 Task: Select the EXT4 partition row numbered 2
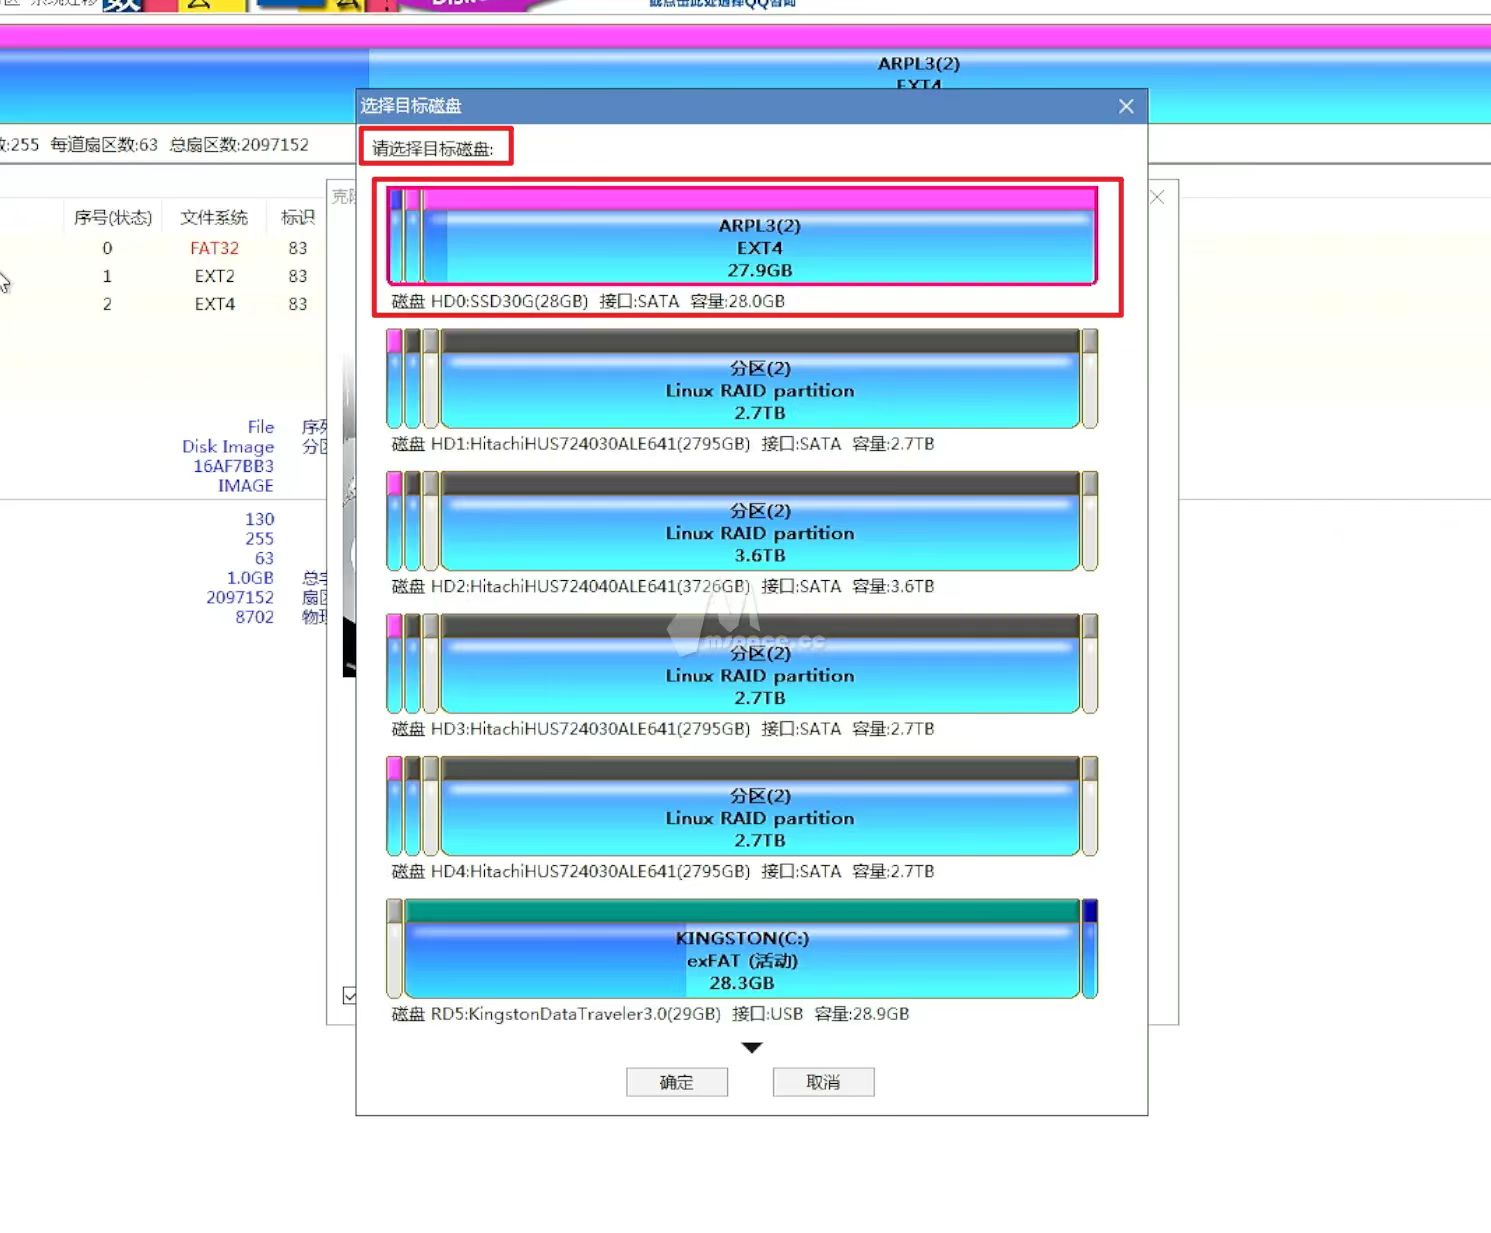click(214, 304)
